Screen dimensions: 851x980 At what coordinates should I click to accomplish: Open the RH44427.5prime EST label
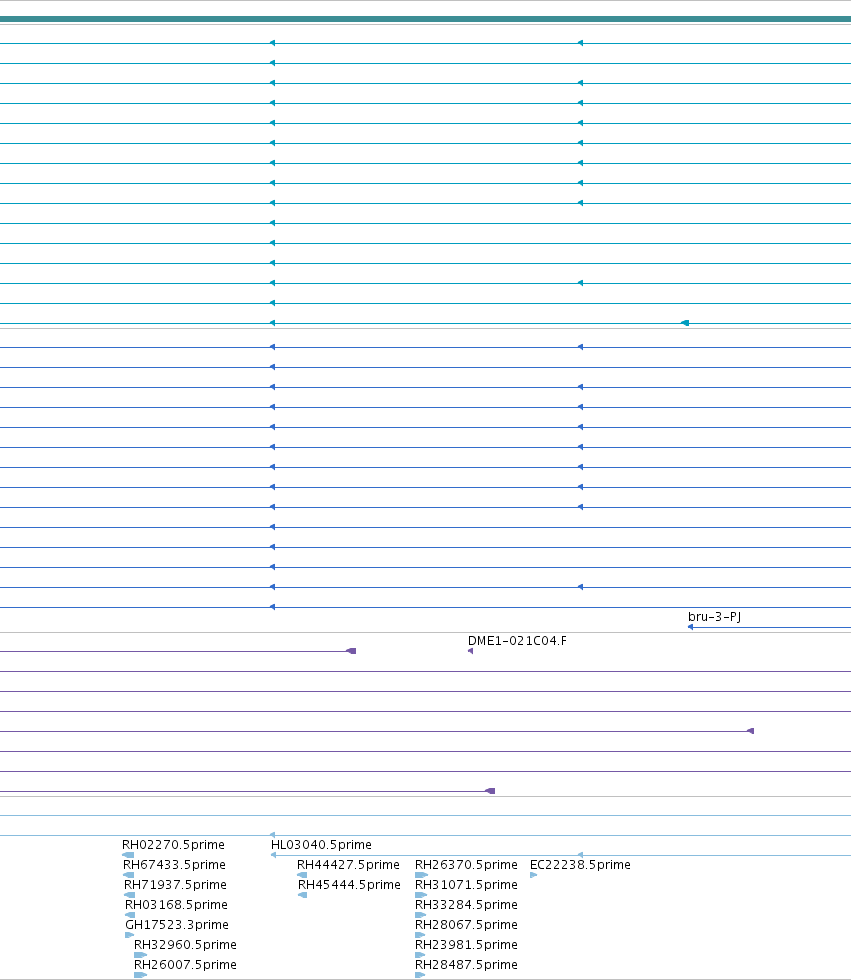[x=348, y=864]
